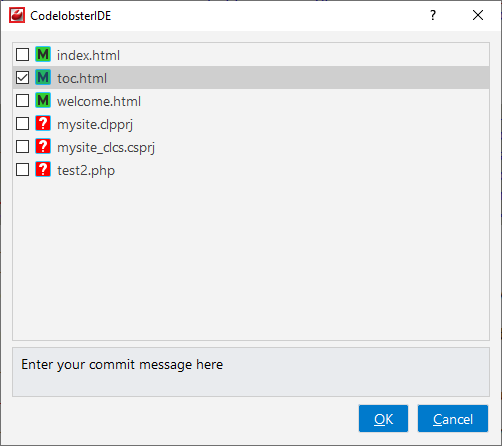Screen dimensions: 502x446
Task: Select the mysite_clcs.csprj checkbox
Action: [22, 146]
